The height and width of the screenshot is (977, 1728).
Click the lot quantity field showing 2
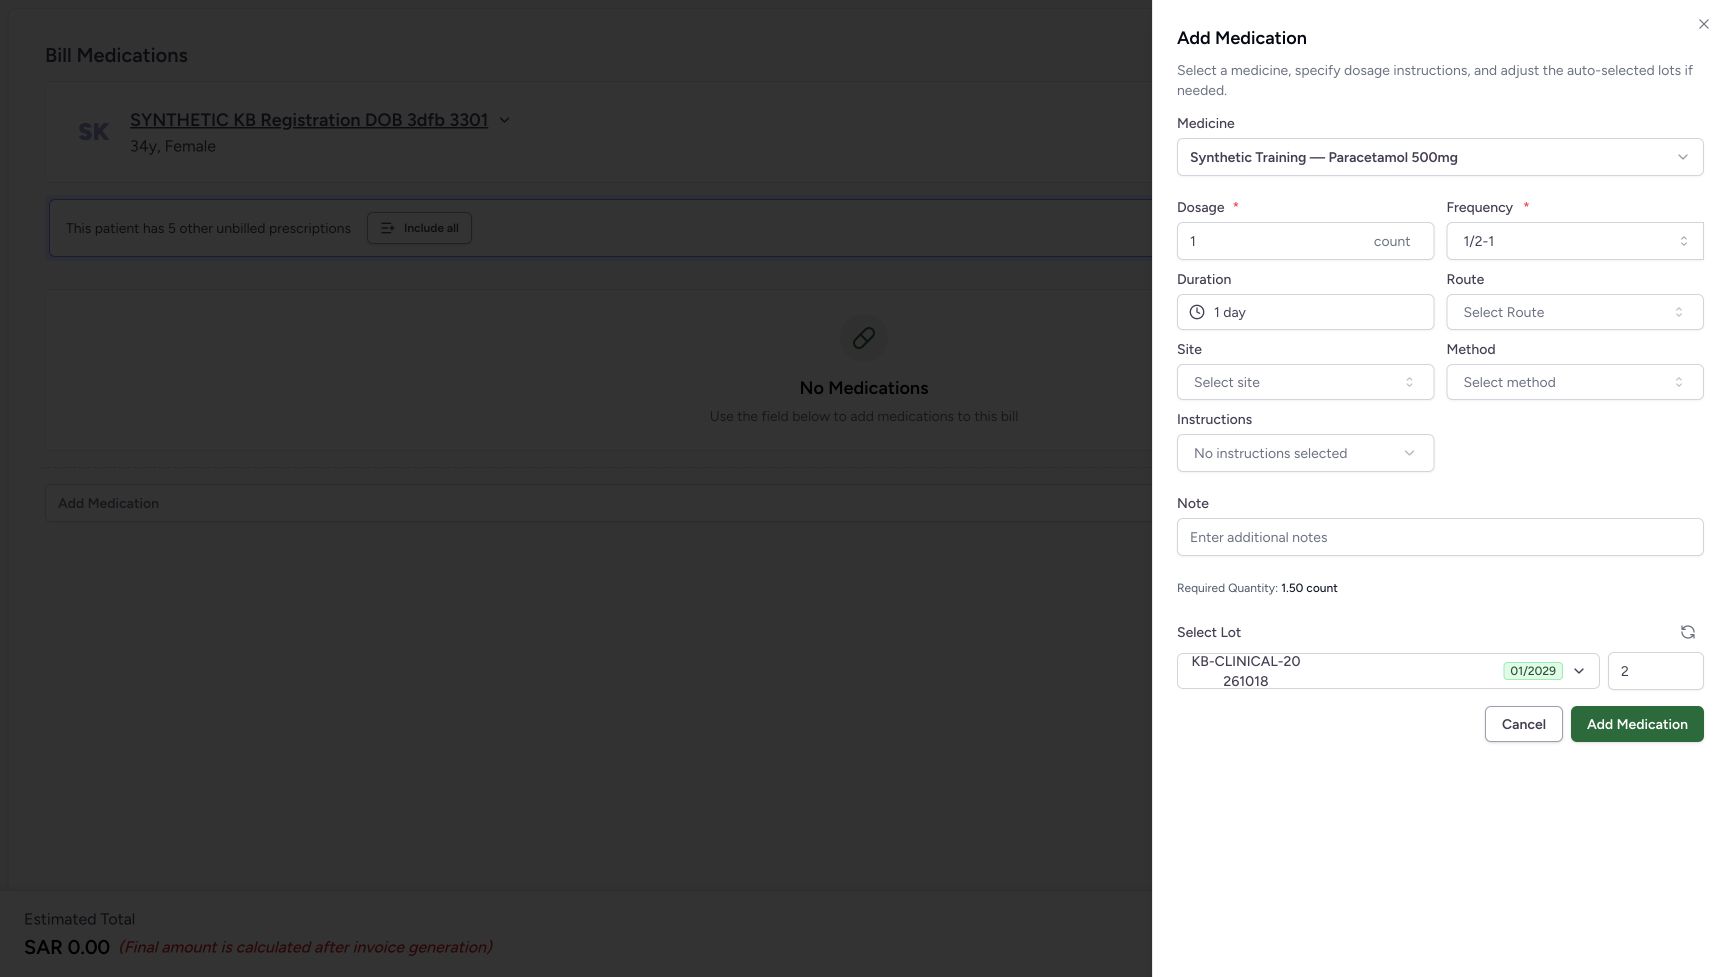click(1655, 671)
